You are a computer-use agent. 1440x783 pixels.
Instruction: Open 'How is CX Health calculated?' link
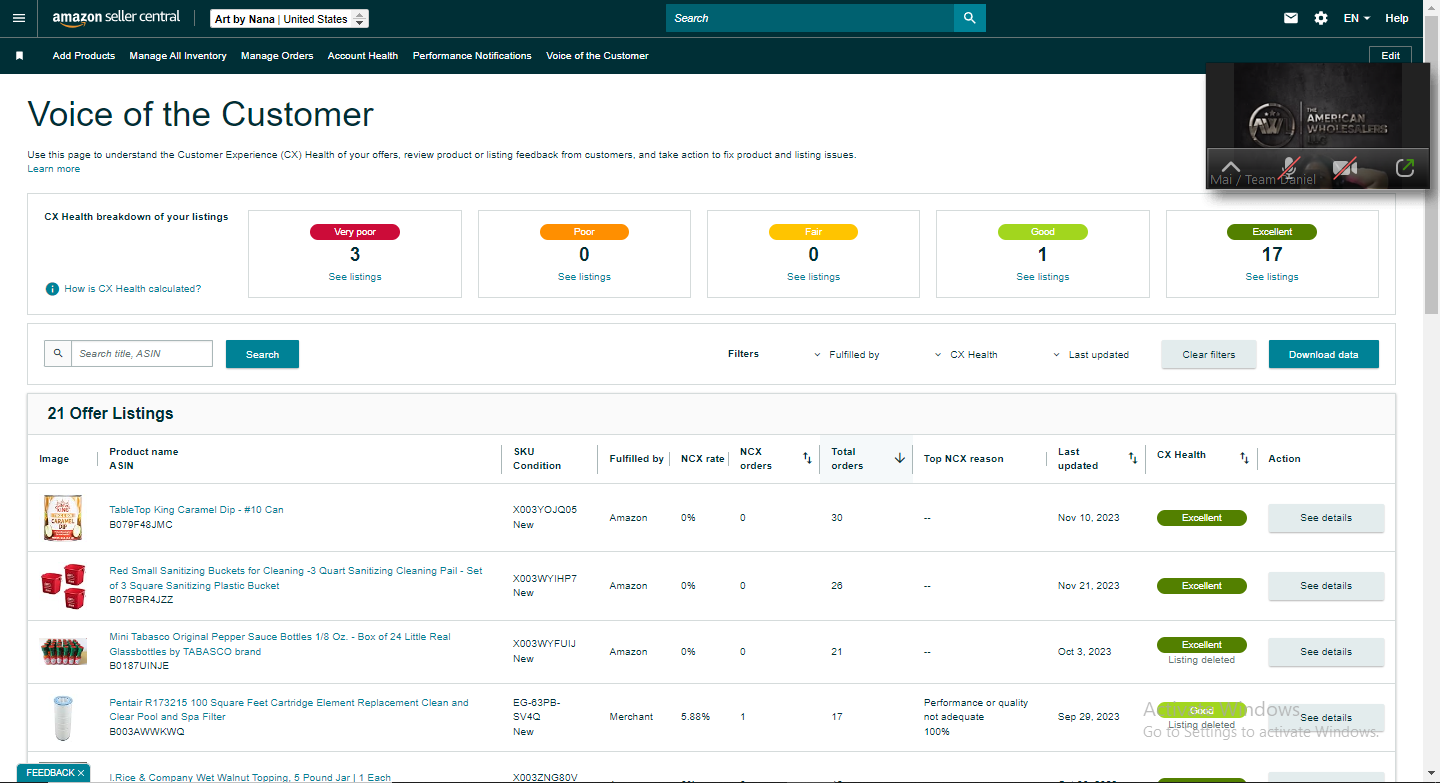[x=133, y=289]
